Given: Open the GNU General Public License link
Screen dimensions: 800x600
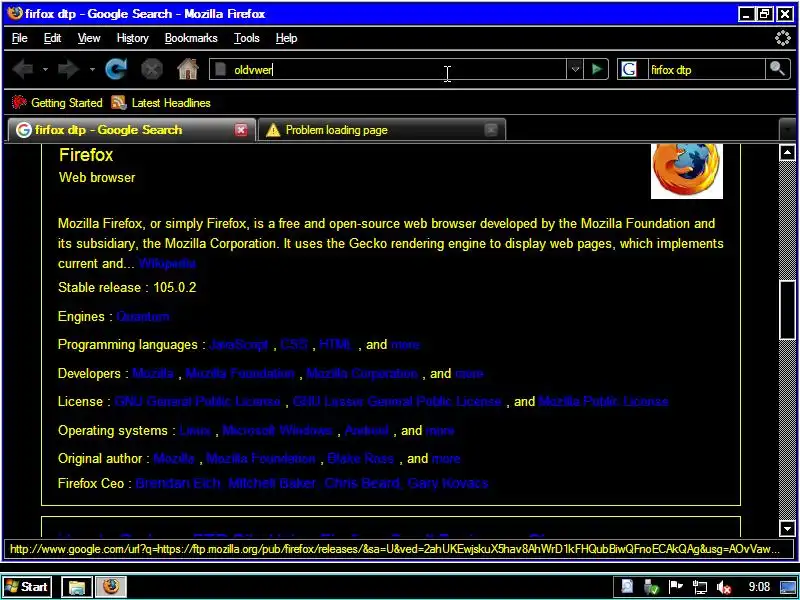Looking at the screenshot, I should pyautogui.click(x=197, y=402).
